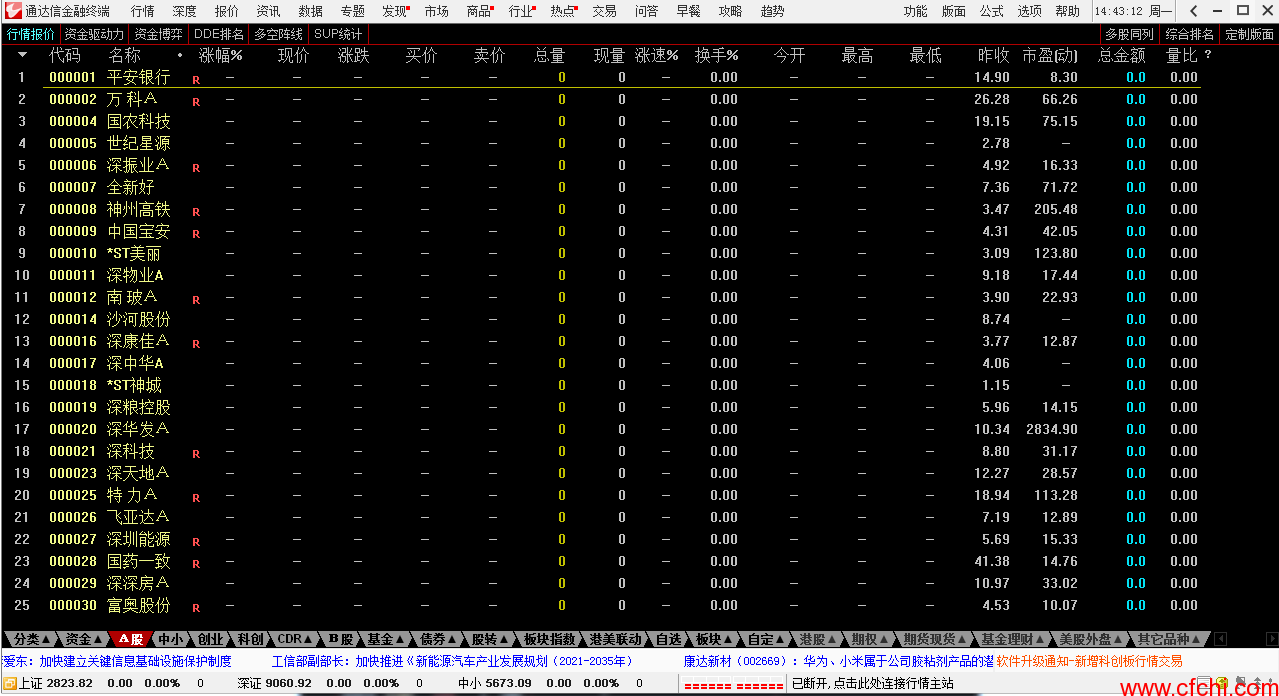This screenshot has height=696, width=1279.
Task: Switch to the DDE排名 tab
Action: [219, 33]
